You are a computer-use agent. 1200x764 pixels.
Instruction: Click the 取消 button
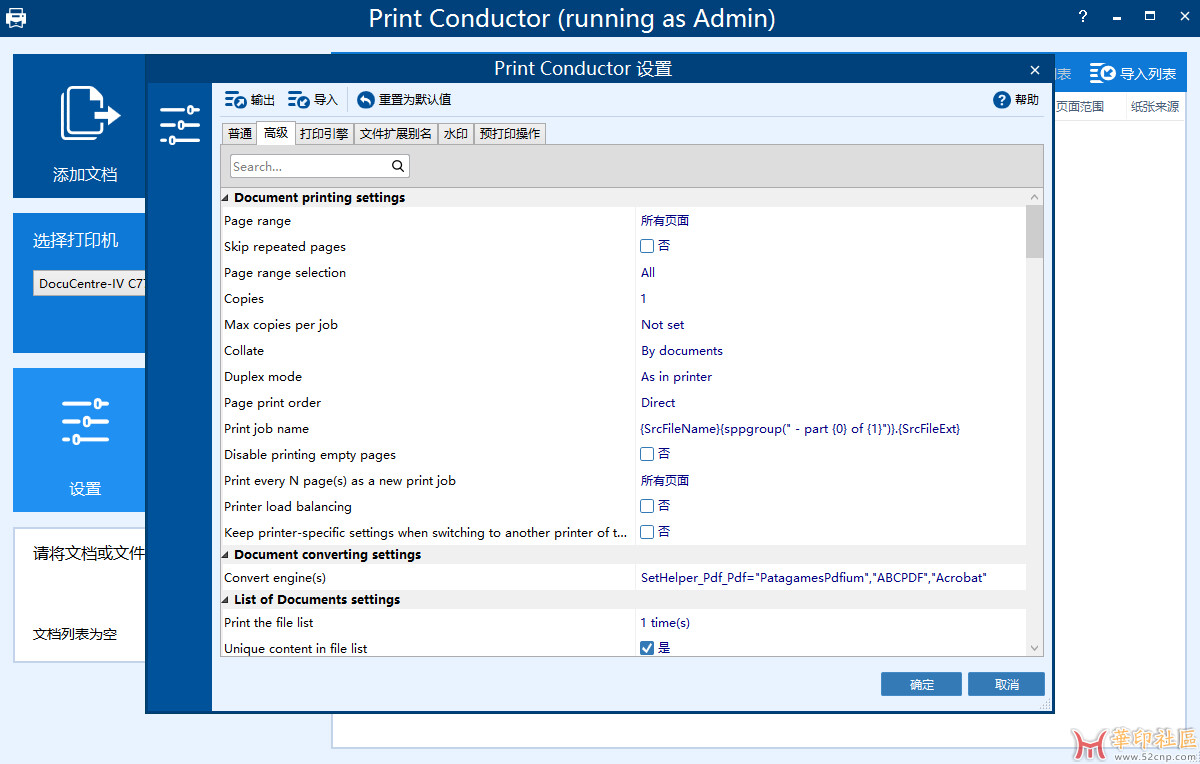click(x=1007, y=684)
